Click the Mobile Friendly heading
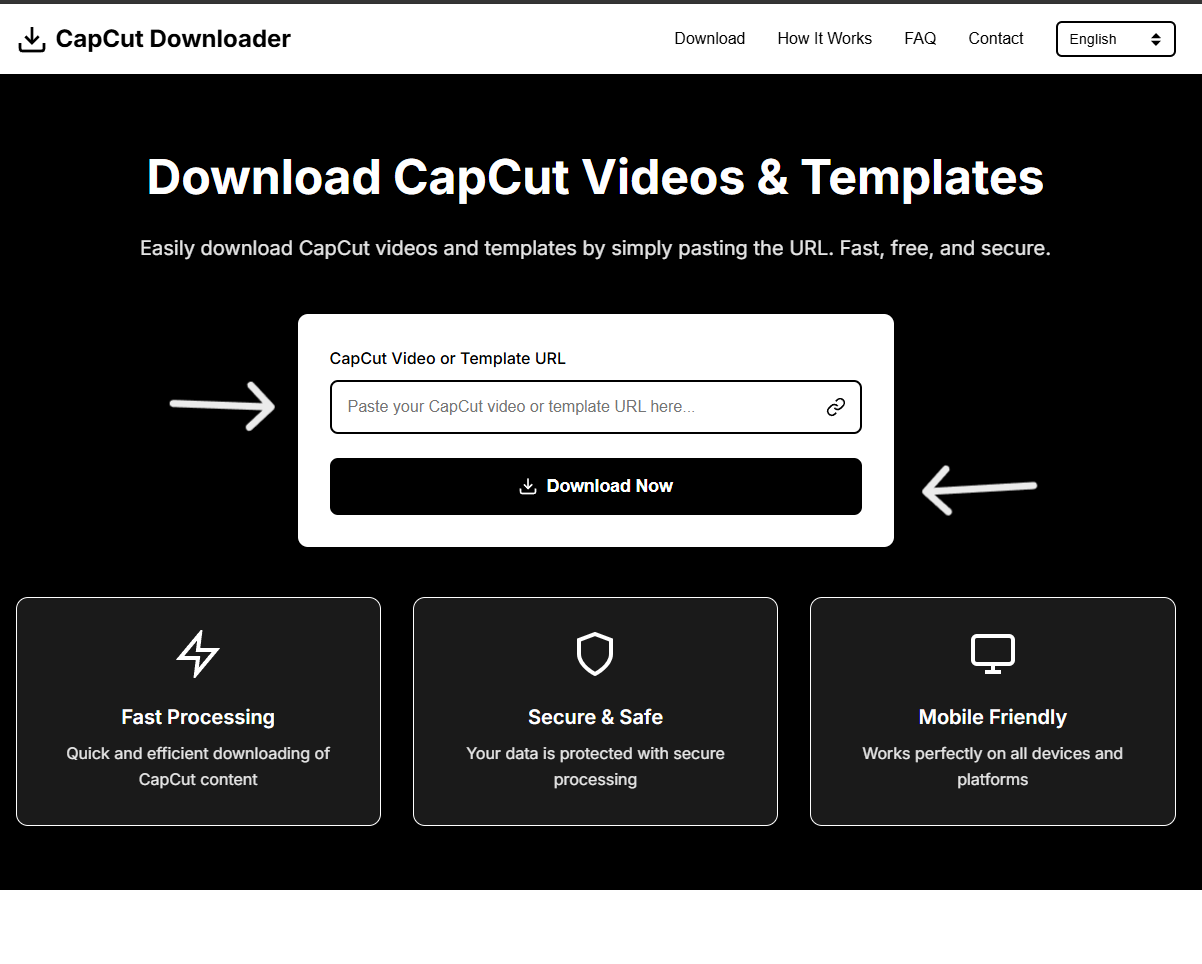1202x964 pixels. click(993, 717)
